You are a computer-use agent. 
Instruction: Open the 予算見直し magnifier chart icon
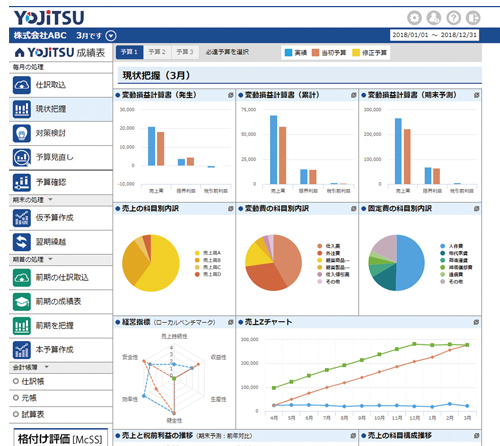22,157
